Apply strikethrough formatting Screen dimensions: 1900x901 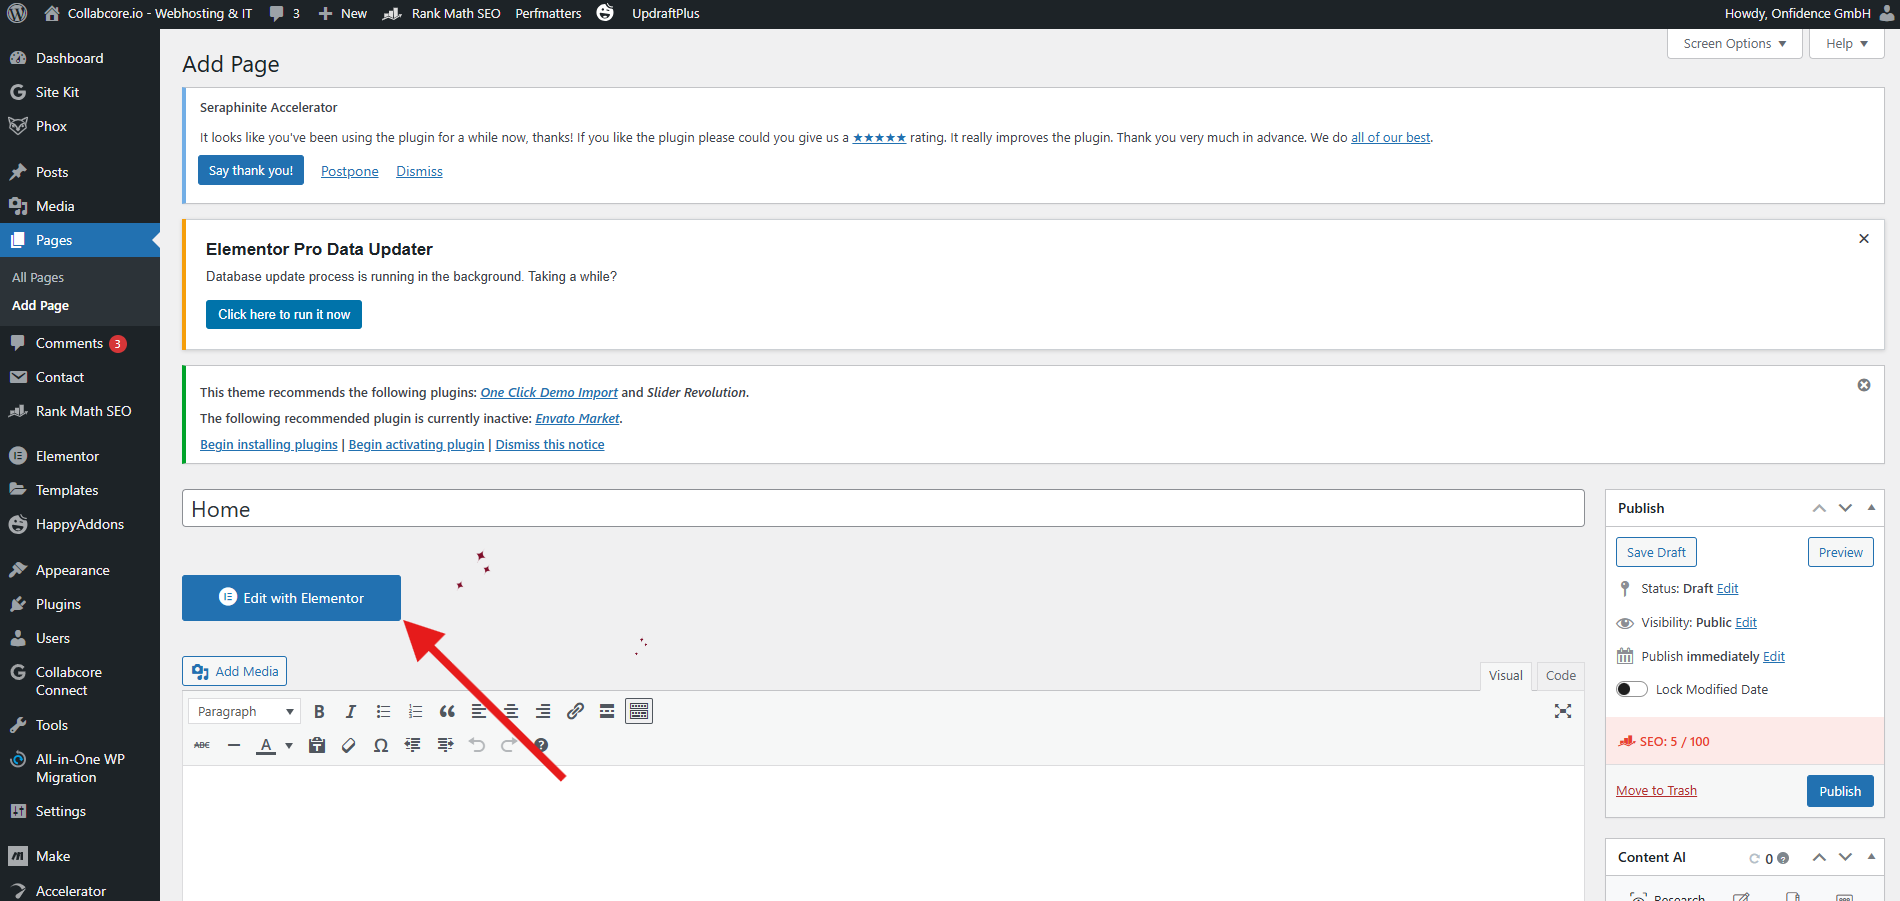point(202,746)
